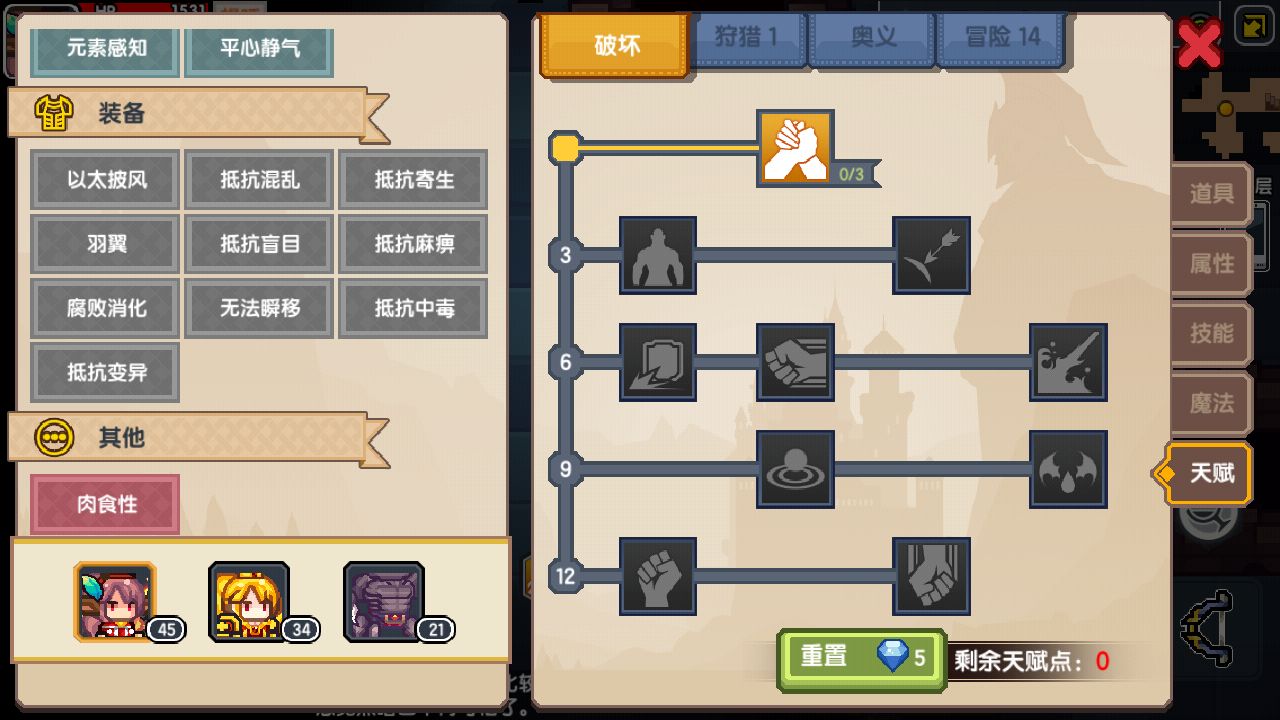Open the 奥义 tab
This screenshot has width=1280, height=720.
coord(873,38)
